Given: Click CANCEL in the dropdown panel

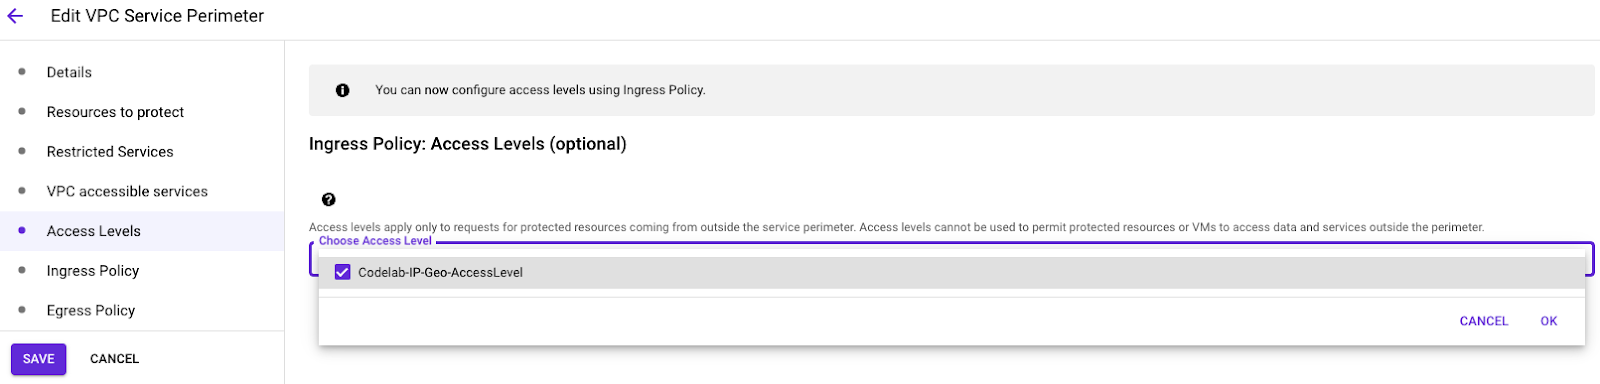Looking at the screenshot, I should coord(1484,321).
